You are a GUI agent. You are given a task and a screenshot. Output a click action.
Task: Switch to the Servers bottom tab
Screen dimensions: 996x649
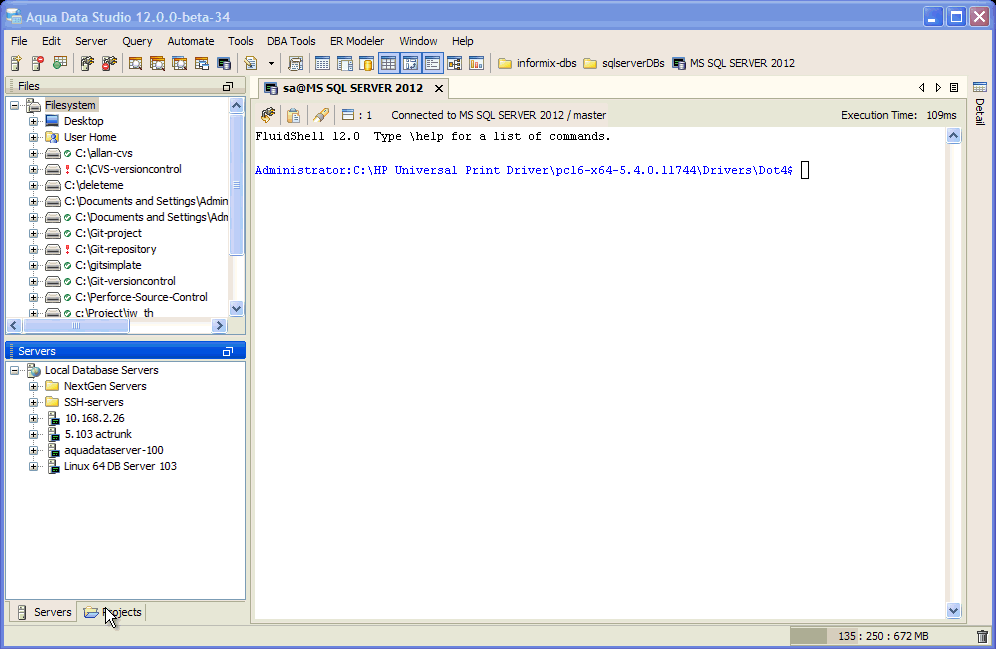43,612
